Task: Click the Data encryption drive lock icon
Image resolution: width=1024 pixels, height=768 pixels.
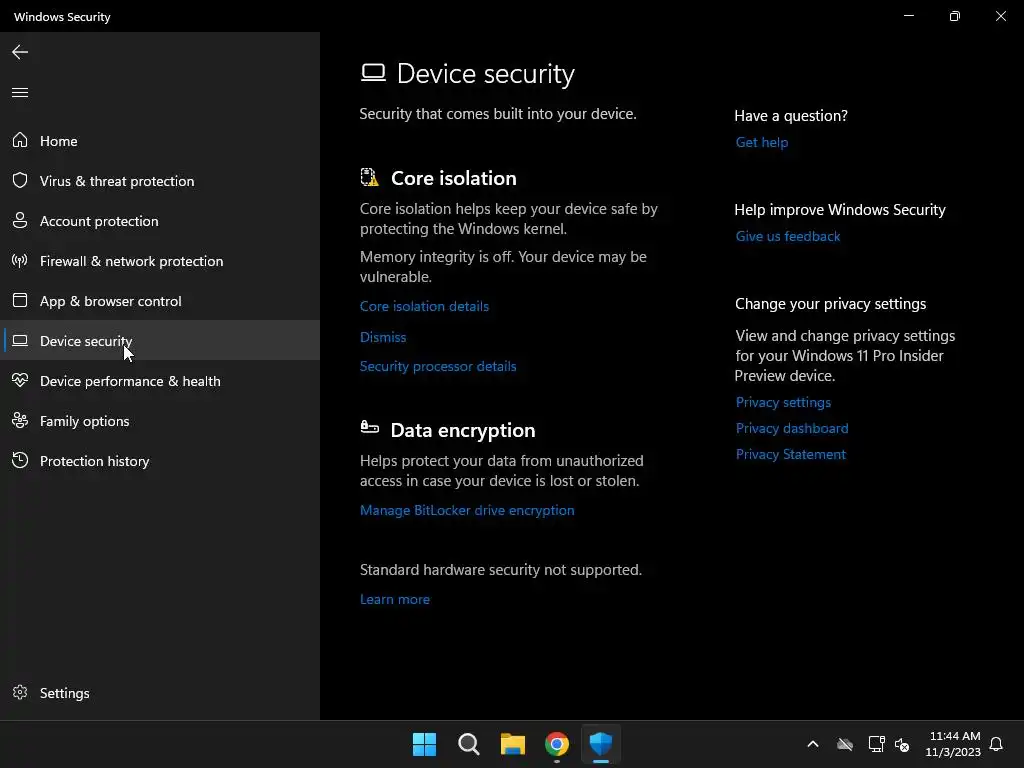Action: click(x=370, y=427)
